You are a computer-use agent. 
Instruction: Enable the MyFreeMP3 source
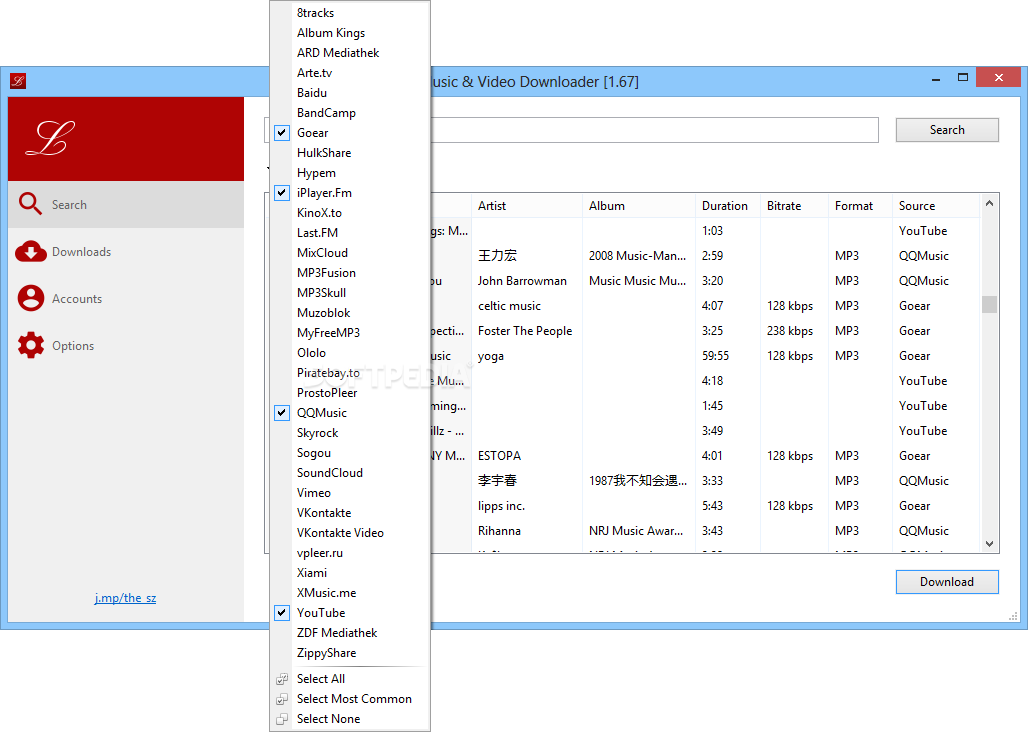(350, 333)
